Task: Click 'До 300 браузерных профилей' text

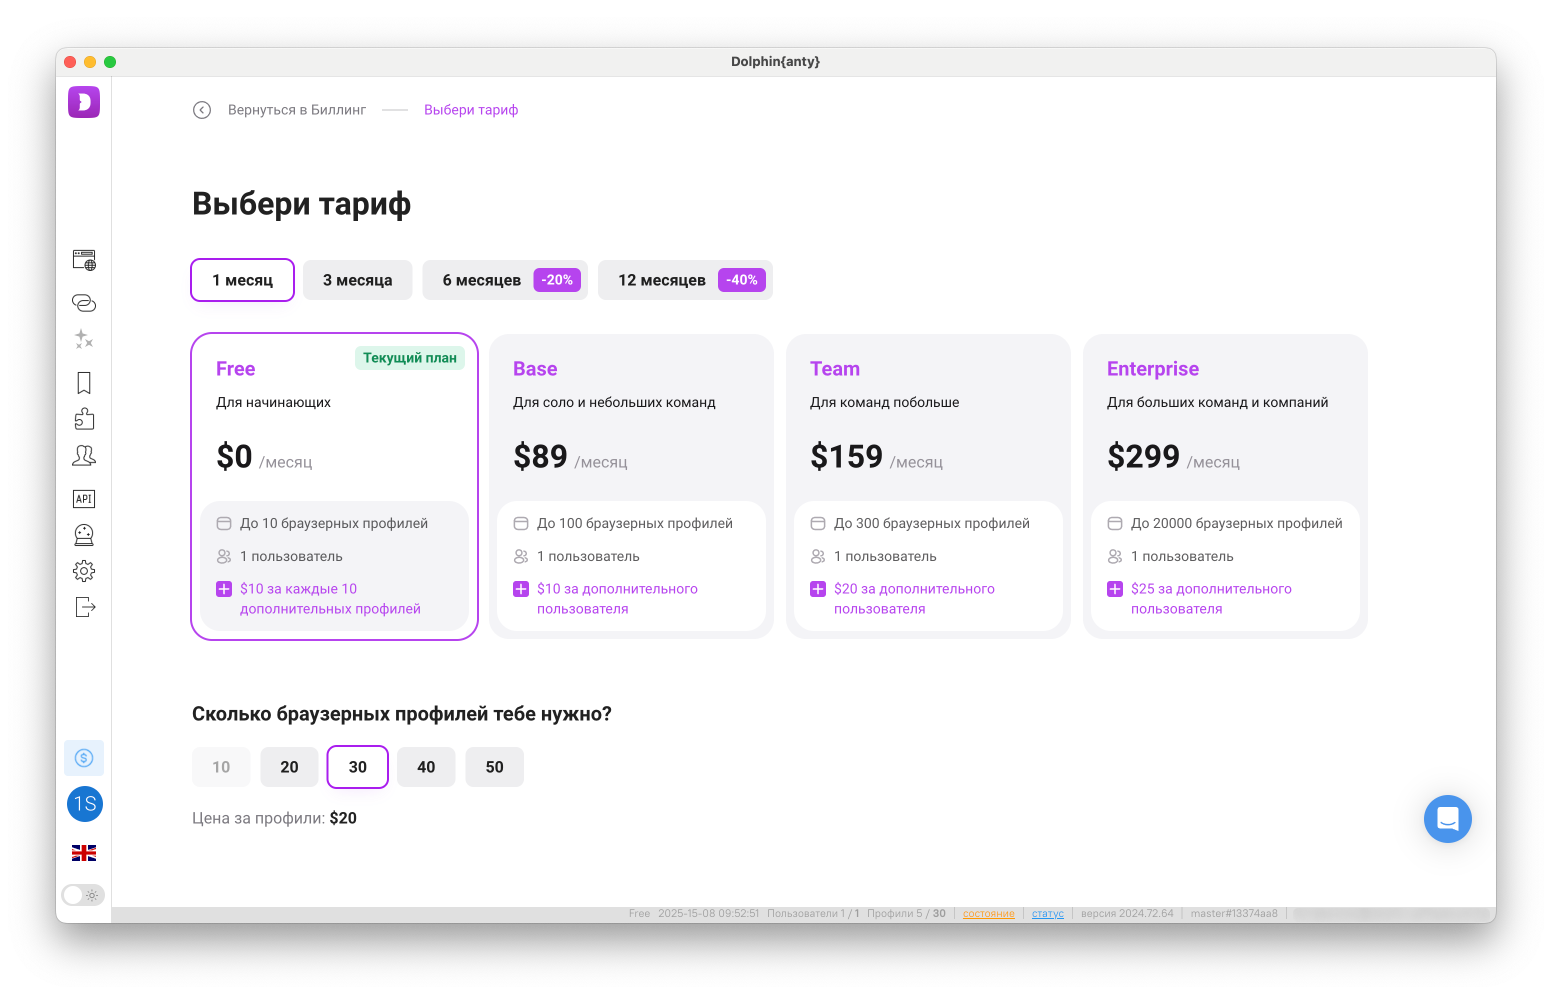Action: click(932, 523)
